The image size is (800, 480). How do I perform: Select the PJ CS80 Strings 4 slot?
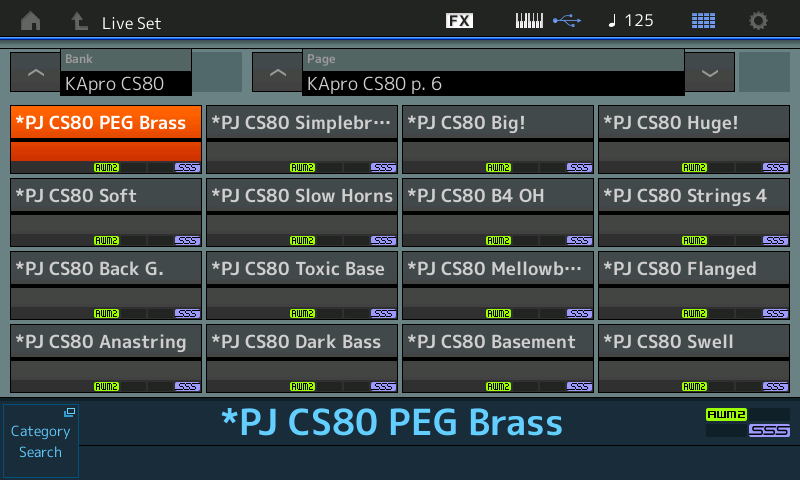click(x=694, y=212)
